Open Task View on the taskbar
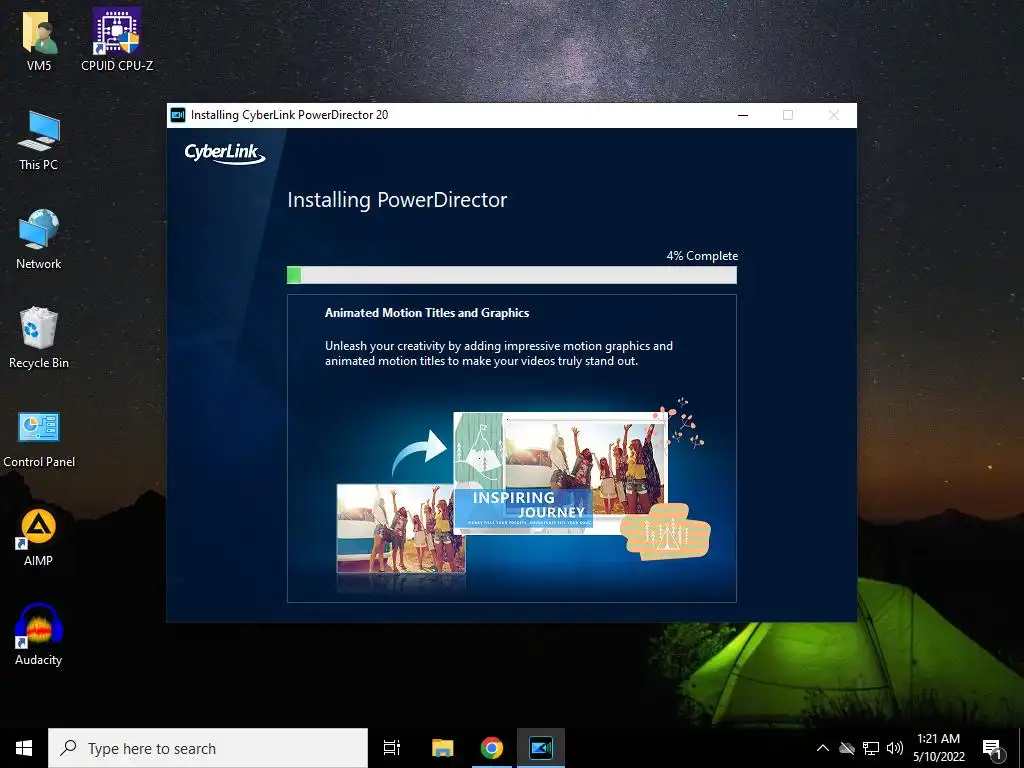The height and width of the screenshot is (768, 1024). pos(392,748)
